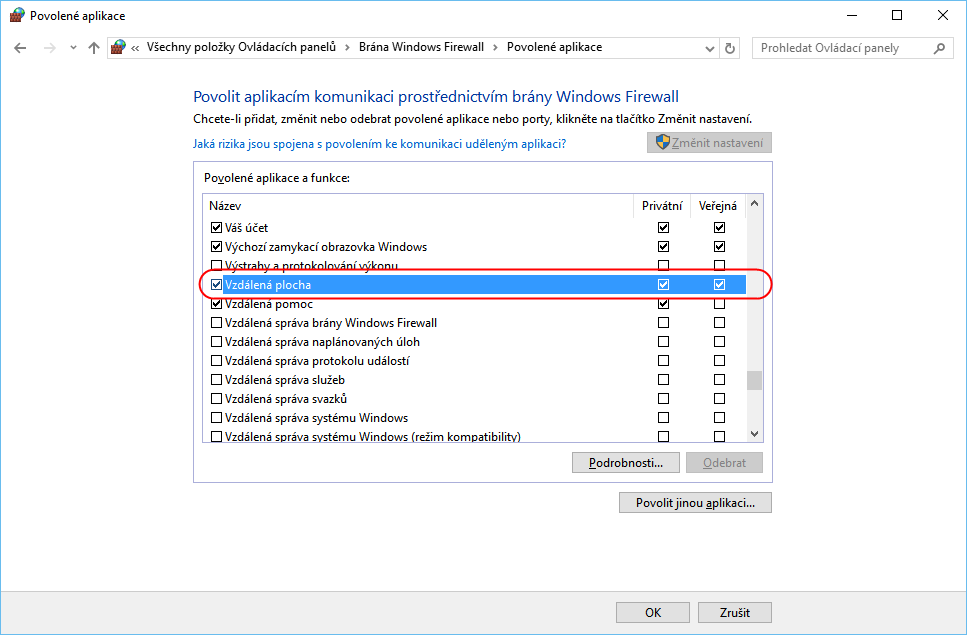Image resolution: width=967 pixels, height=635 pixels.
Task: Toggle Privátní checkbox for Váš účet
Action: click(x=664, y=227)
